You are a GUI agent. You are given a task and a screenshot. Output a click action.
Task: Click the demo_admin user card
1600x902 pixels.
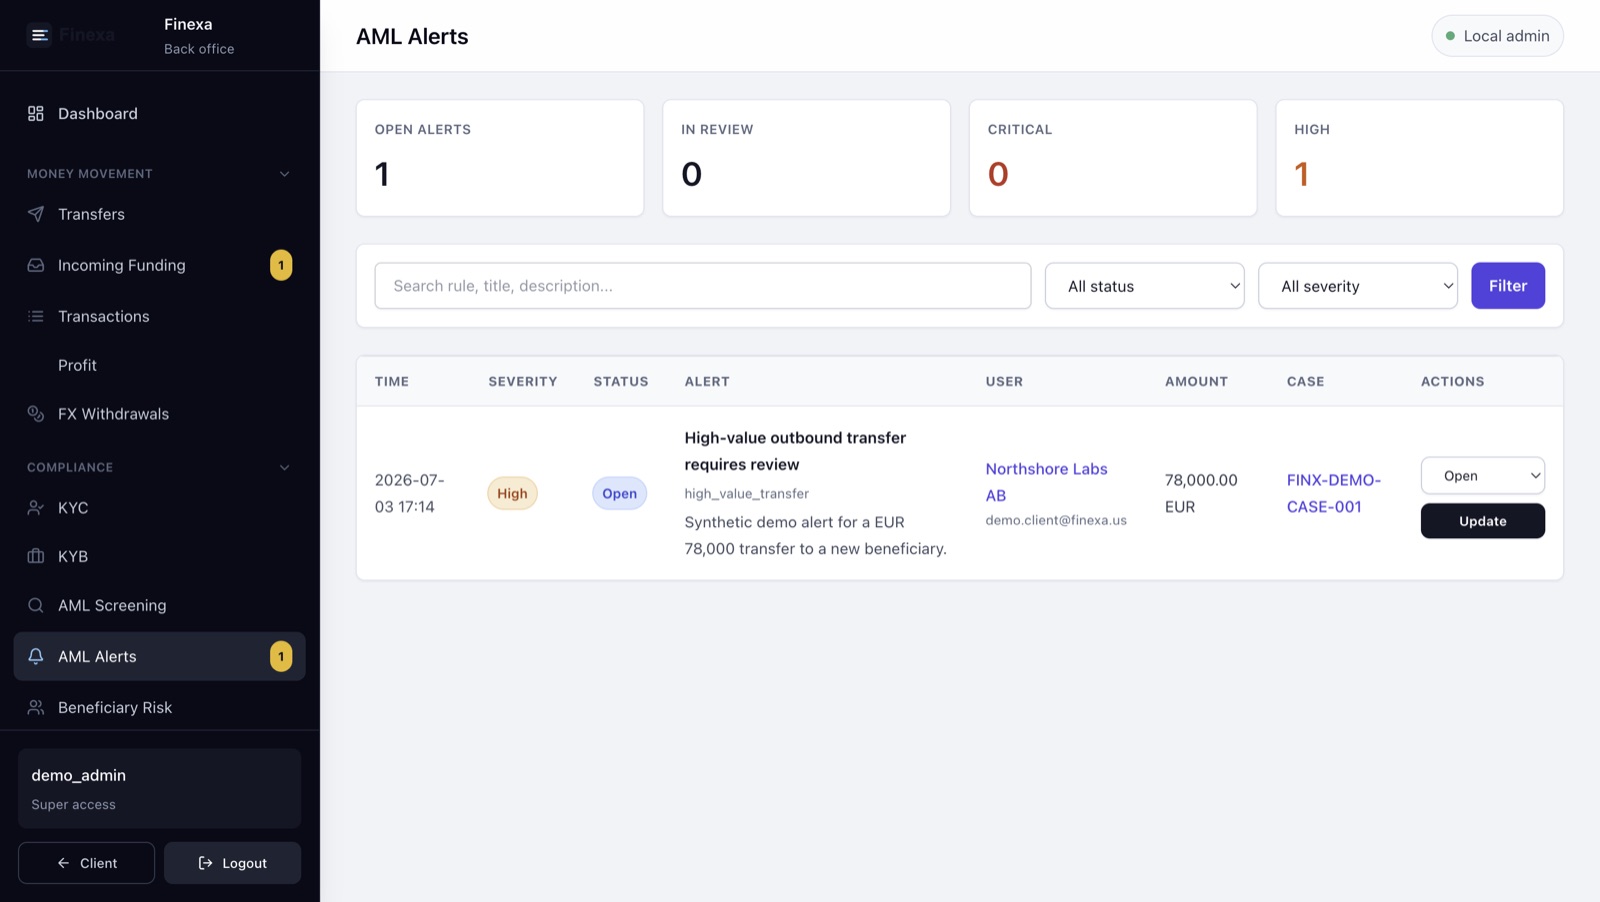(160, 788)
